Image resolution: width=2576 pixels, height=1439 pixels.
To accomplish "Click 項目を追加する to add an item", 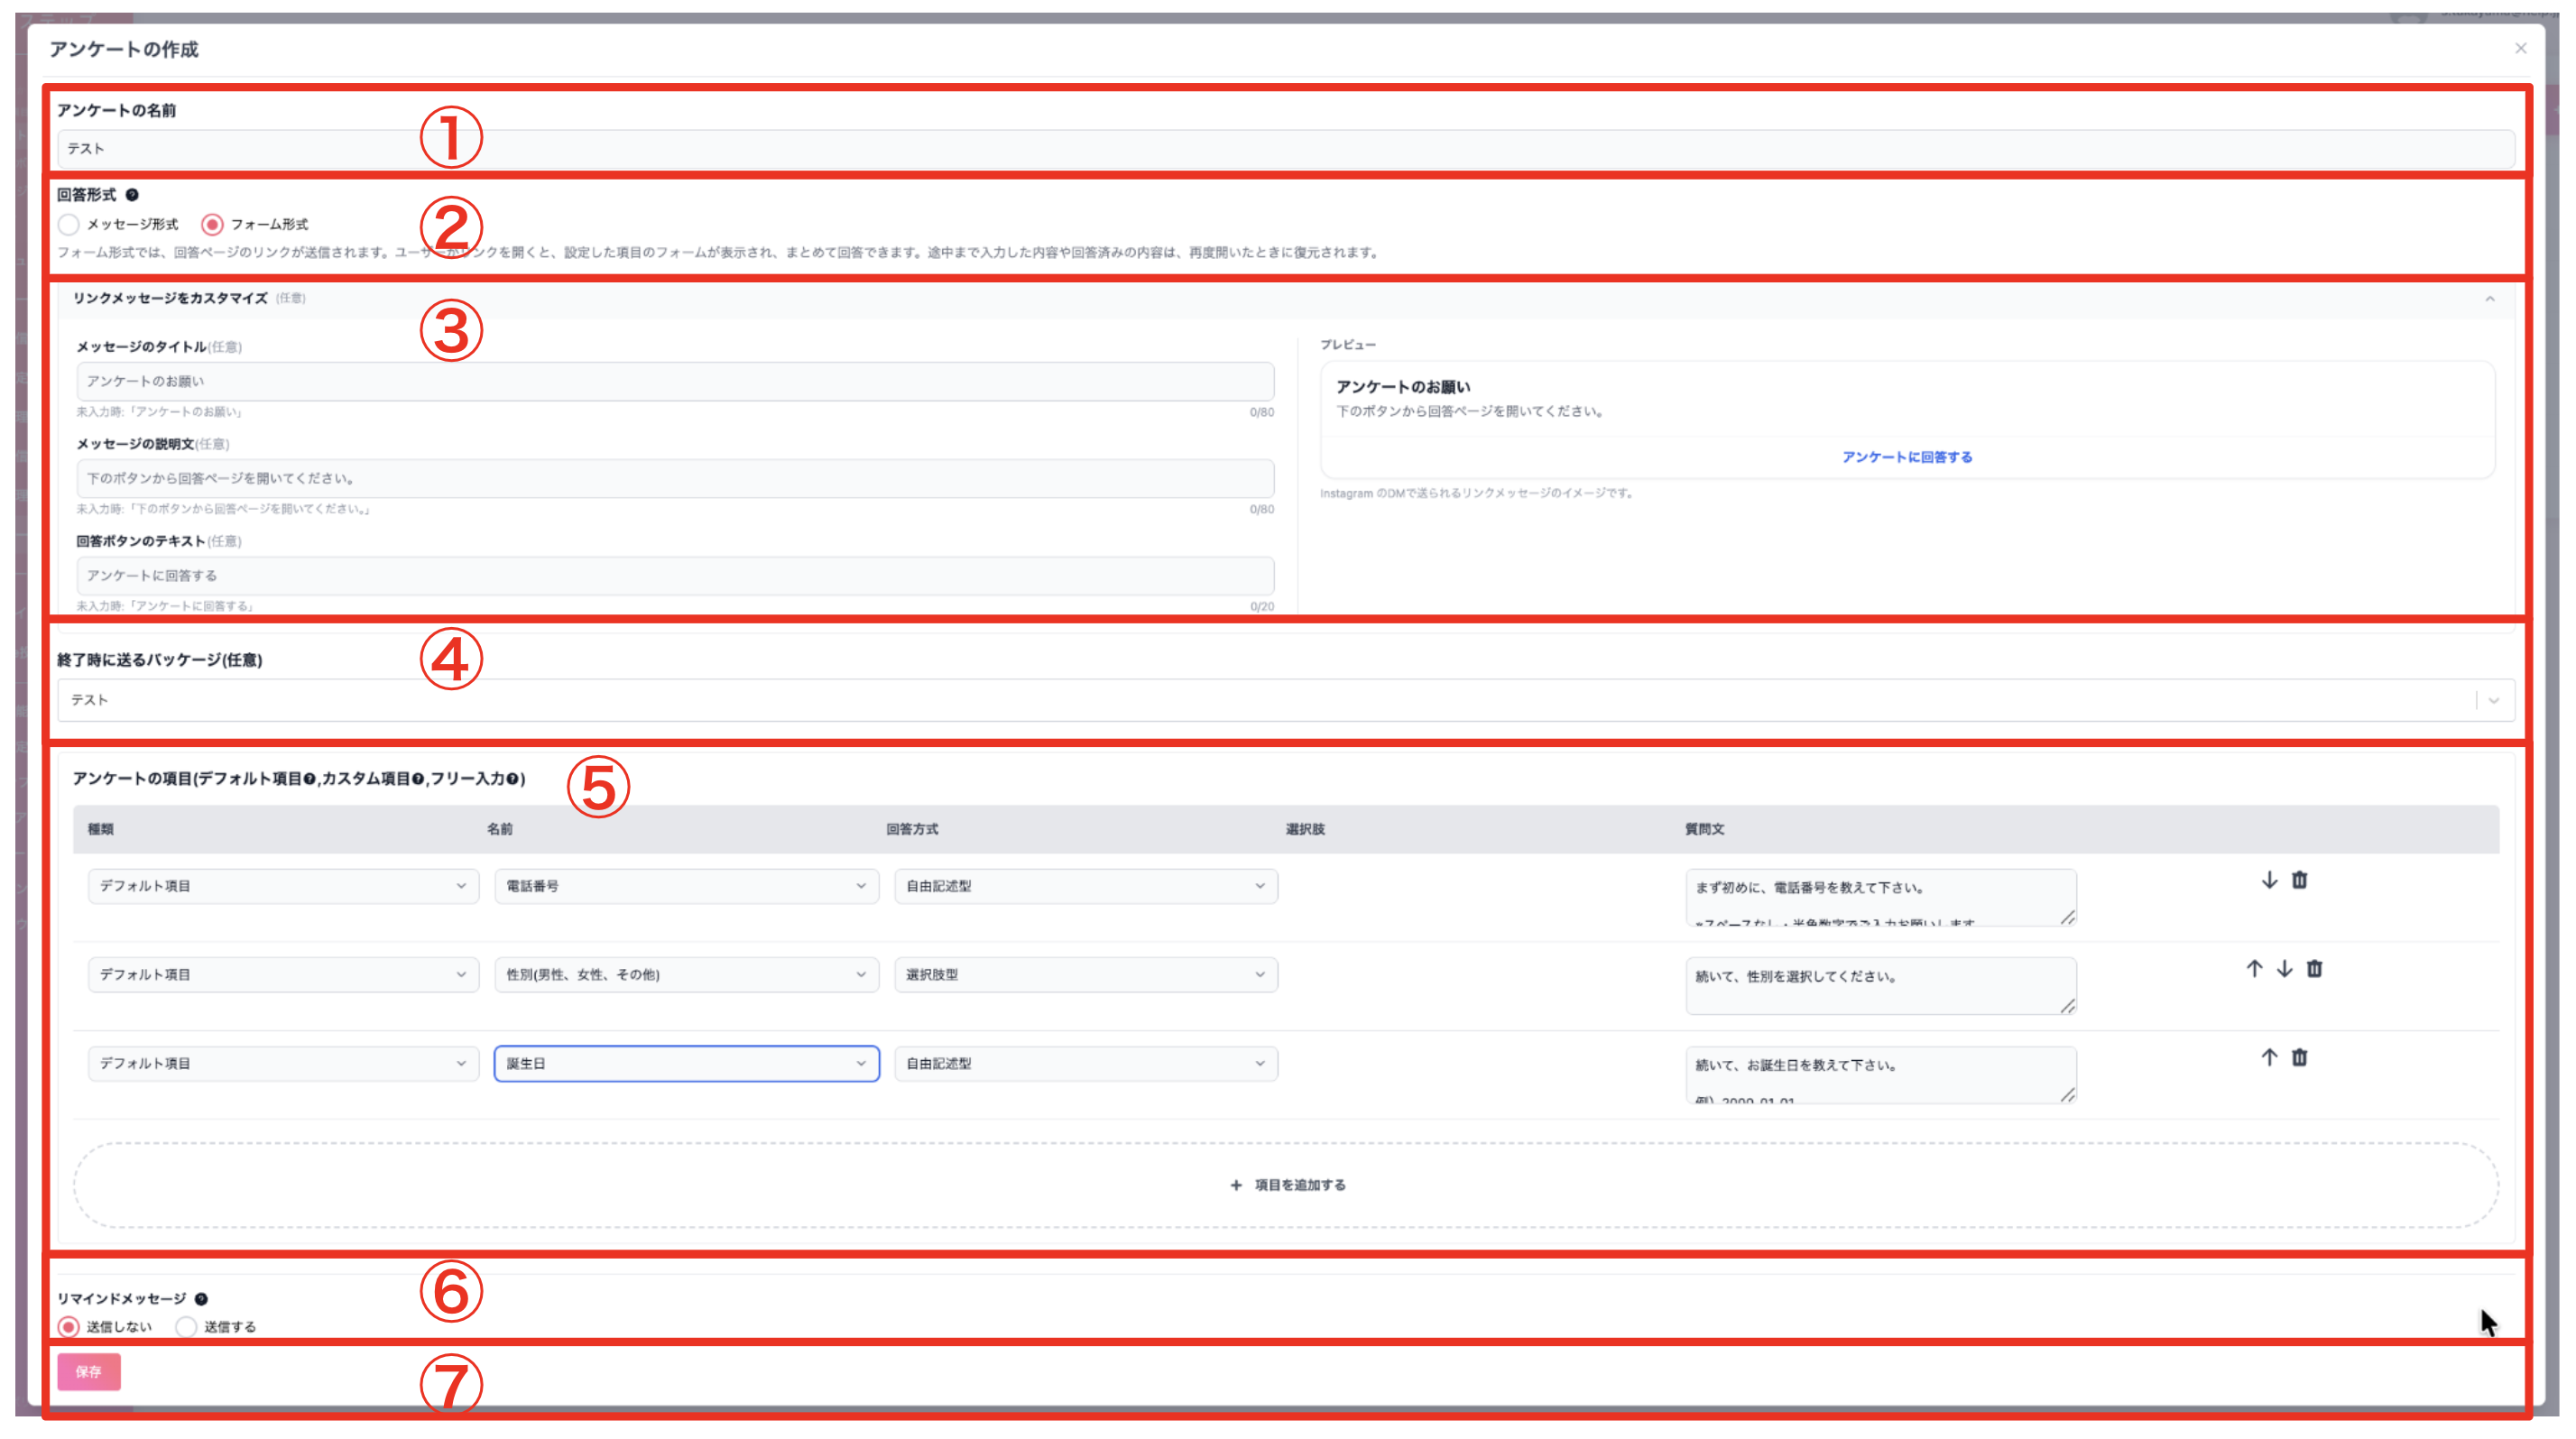I will (x=1287, y=1184).
